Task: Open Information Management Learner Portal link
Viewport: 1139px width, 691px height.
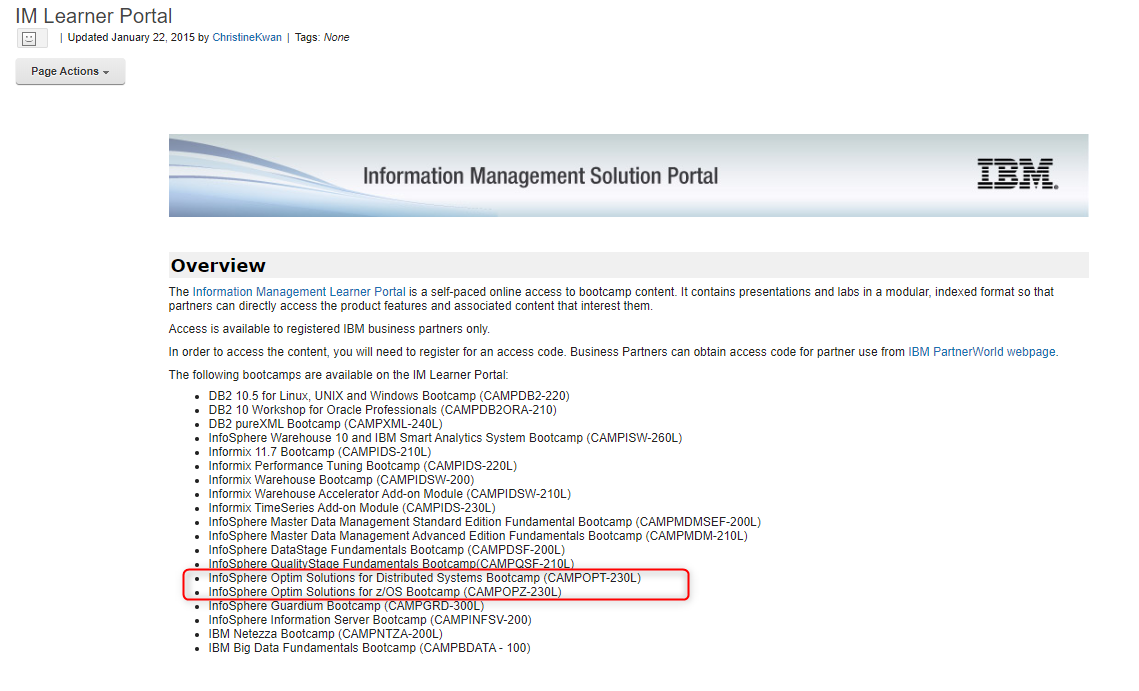Action: coord(299,291)
